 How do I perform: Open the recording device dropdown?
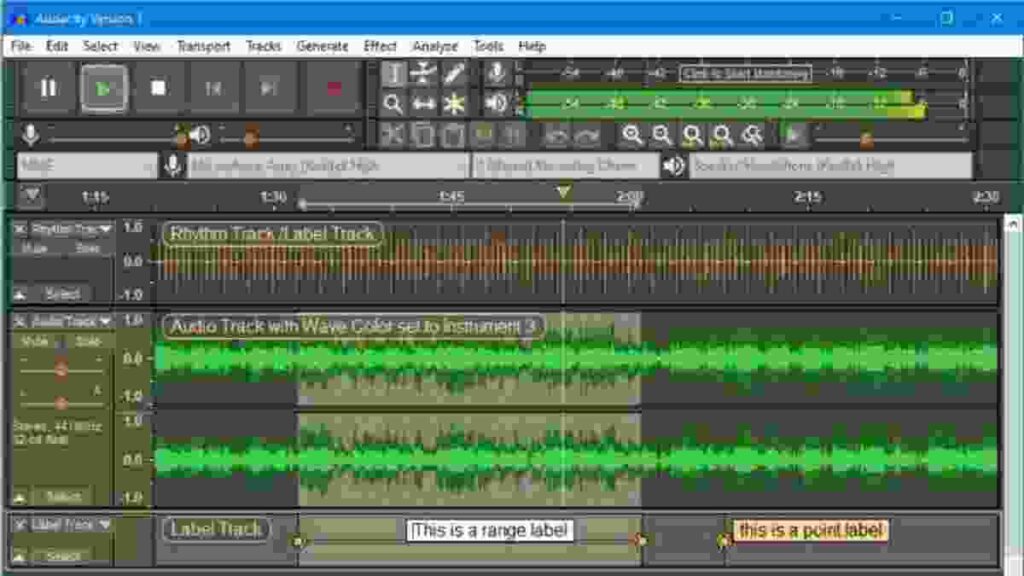click(328, 166)
